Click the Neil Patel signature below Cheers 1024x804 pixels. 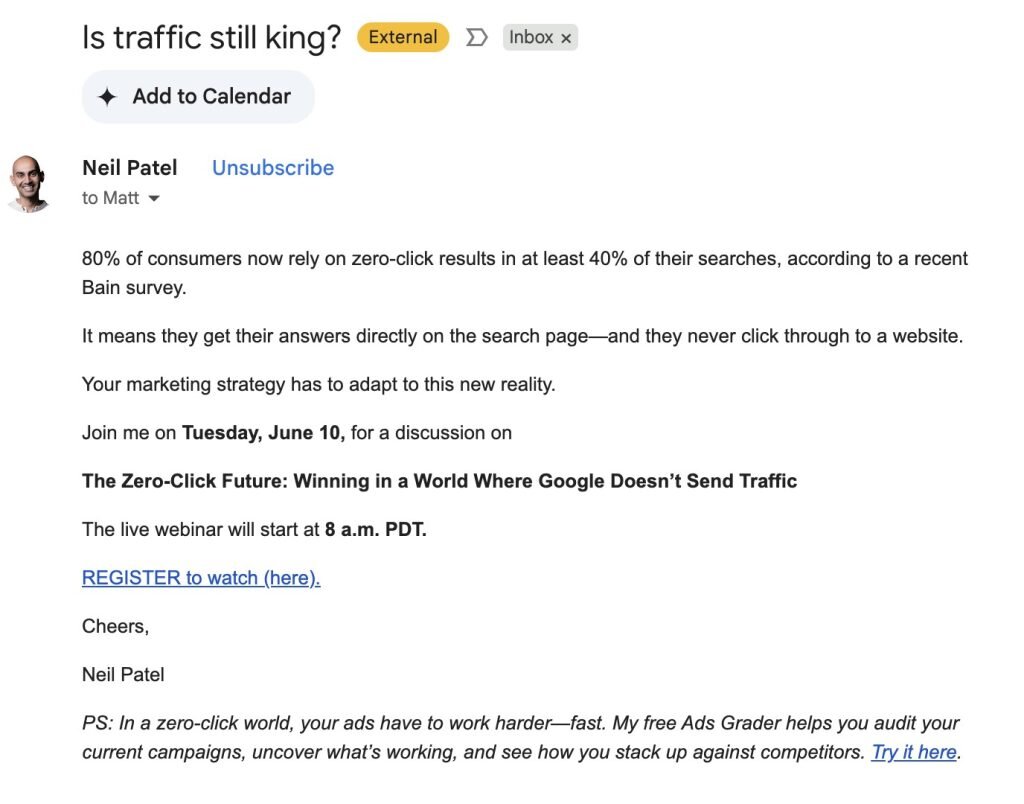(123, 675)
